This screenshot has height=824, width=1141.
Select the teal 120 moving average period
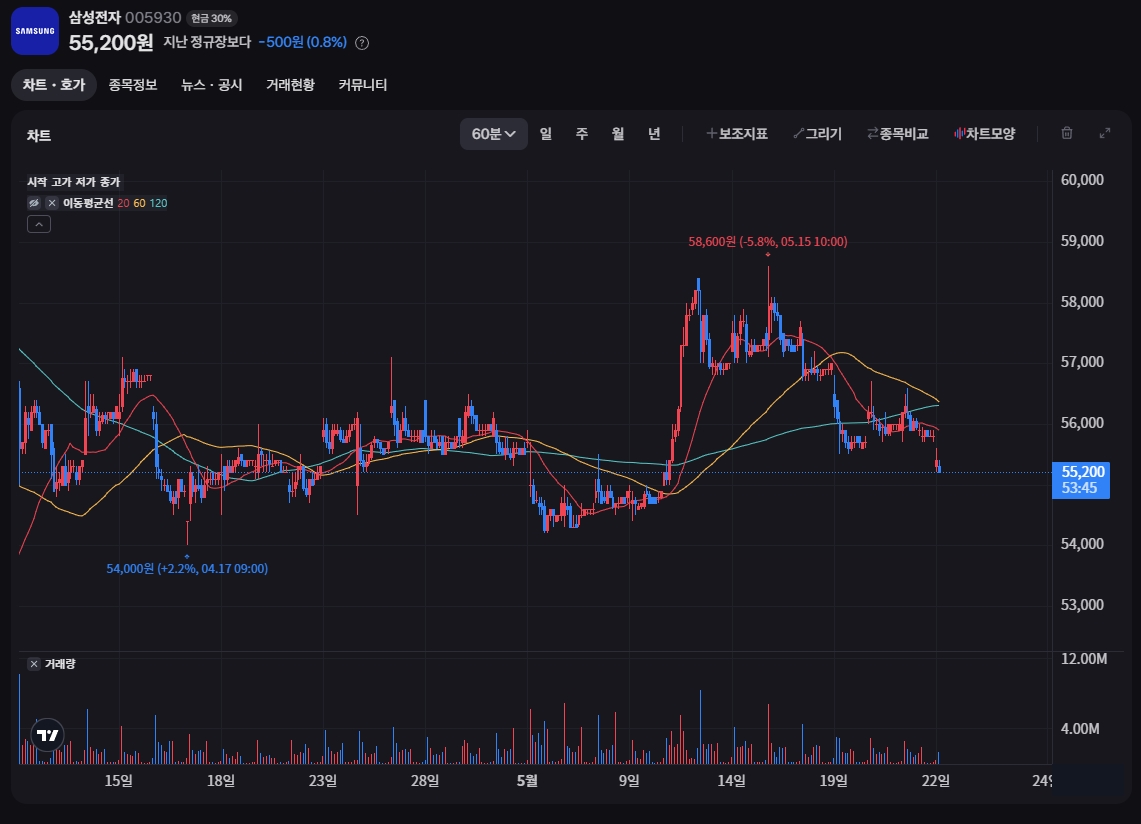tap(158, 203)
